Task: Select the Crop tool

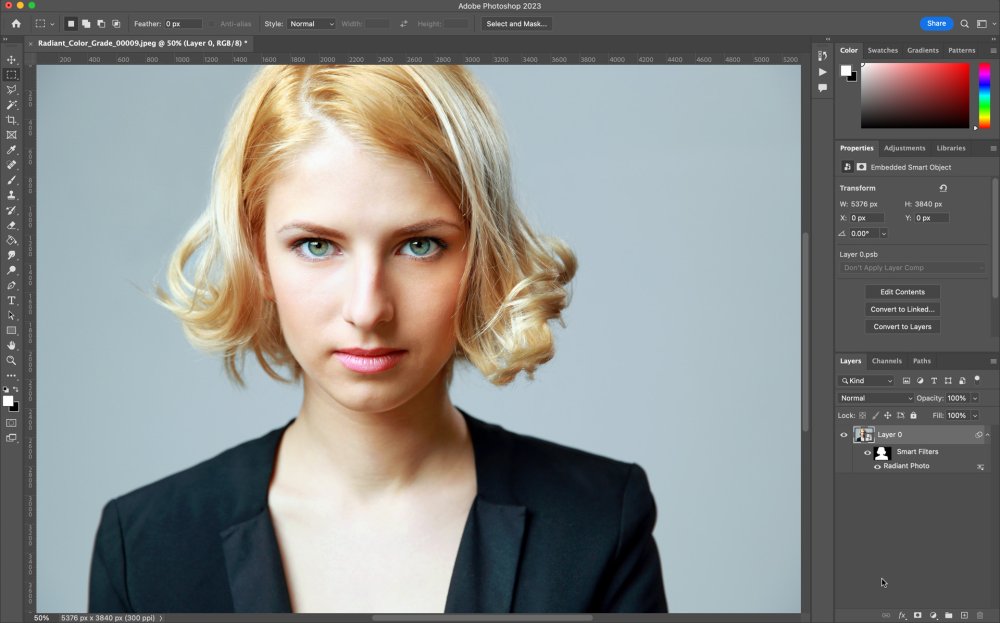Action: 12,120
